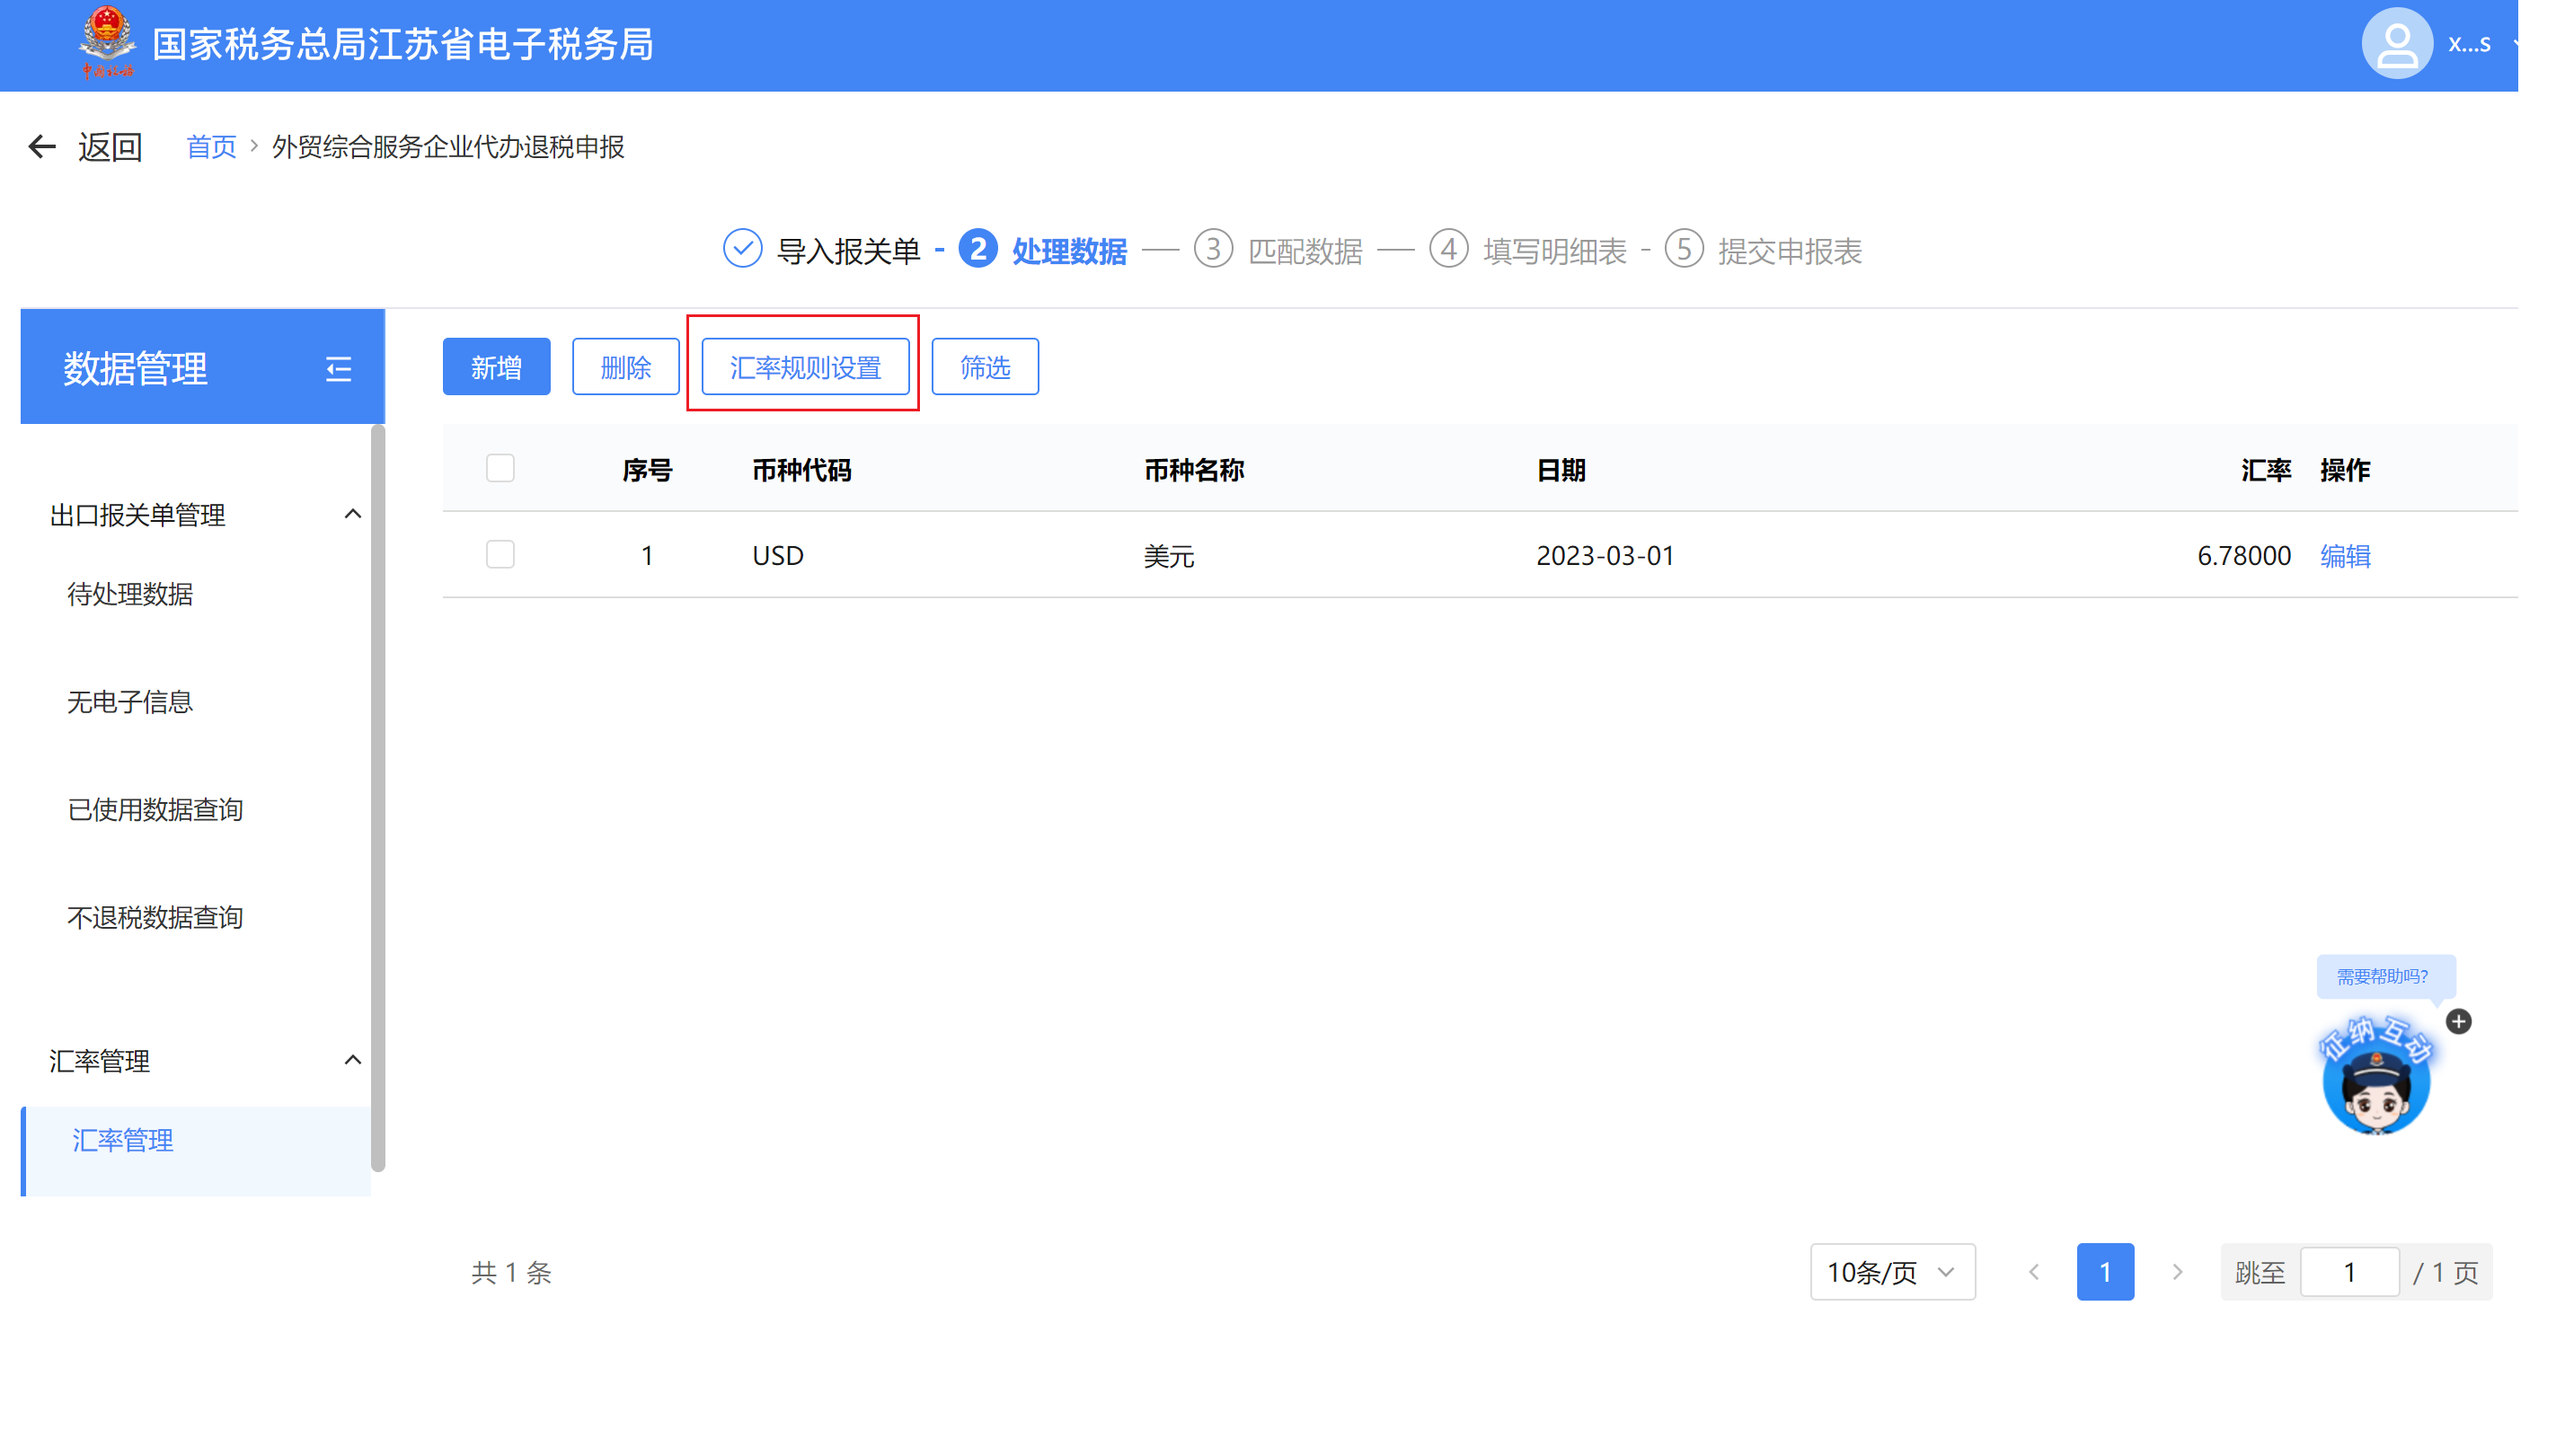
Task: Click 编辑 link for USD row
Action: (2344, 555)
